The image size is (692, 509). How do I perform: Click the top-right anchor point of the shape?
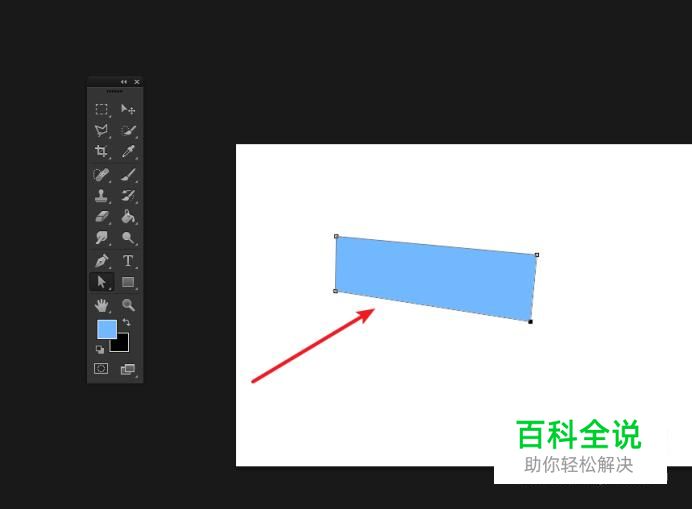537,255
